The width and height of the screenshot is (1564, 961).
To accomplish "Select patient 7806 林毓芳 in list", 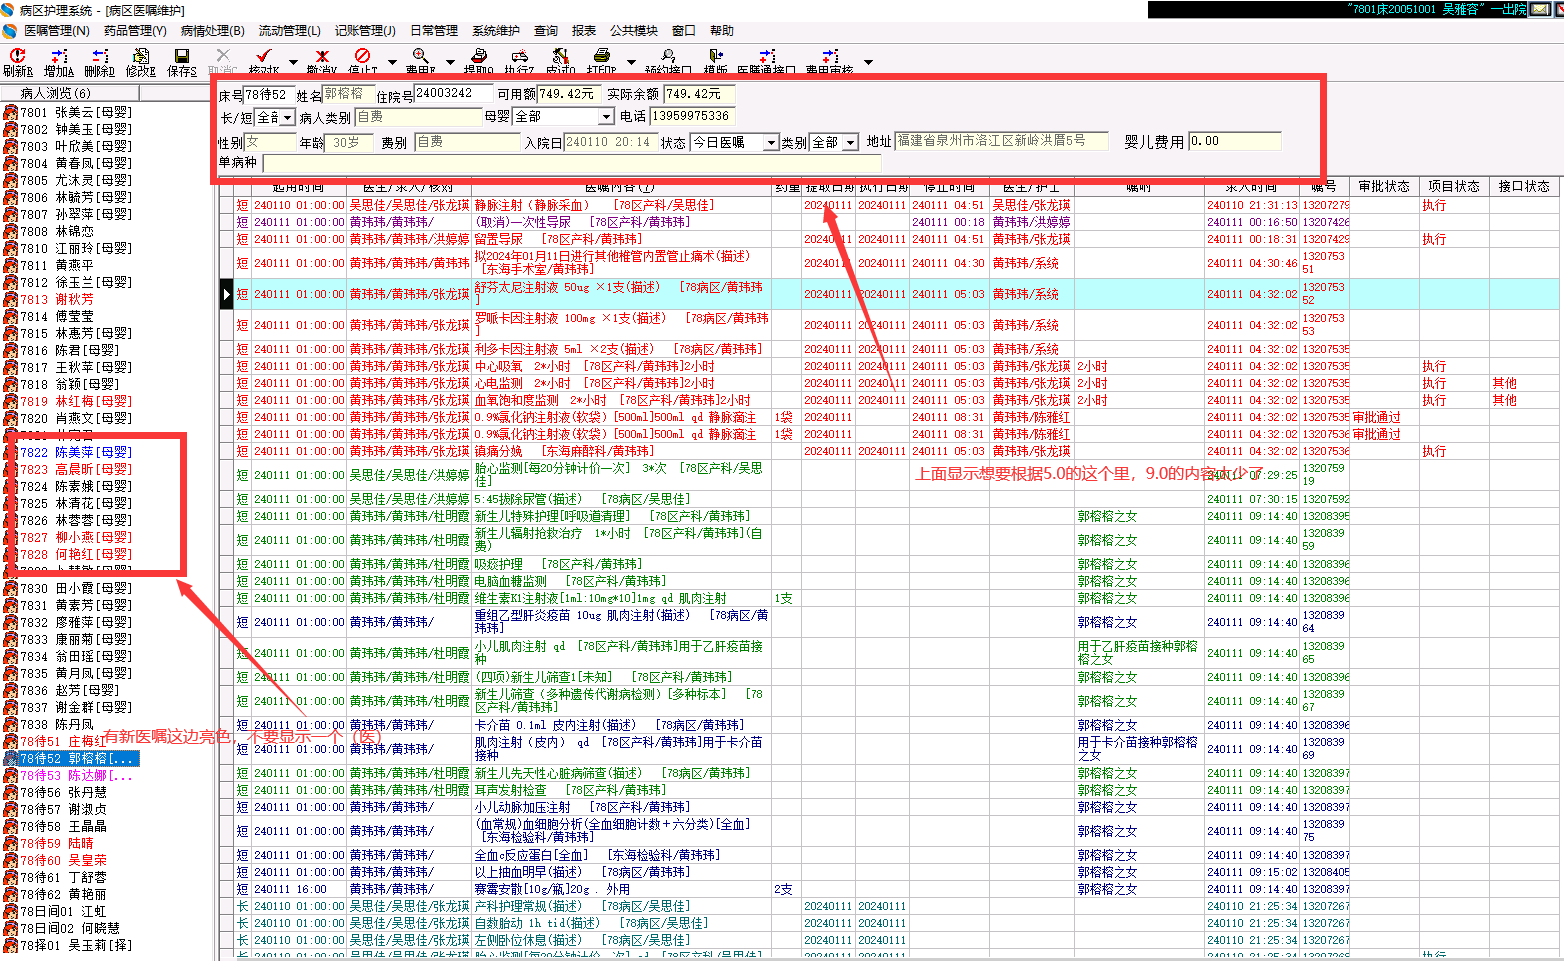I will pyautogui.click(x=74, y=197).
